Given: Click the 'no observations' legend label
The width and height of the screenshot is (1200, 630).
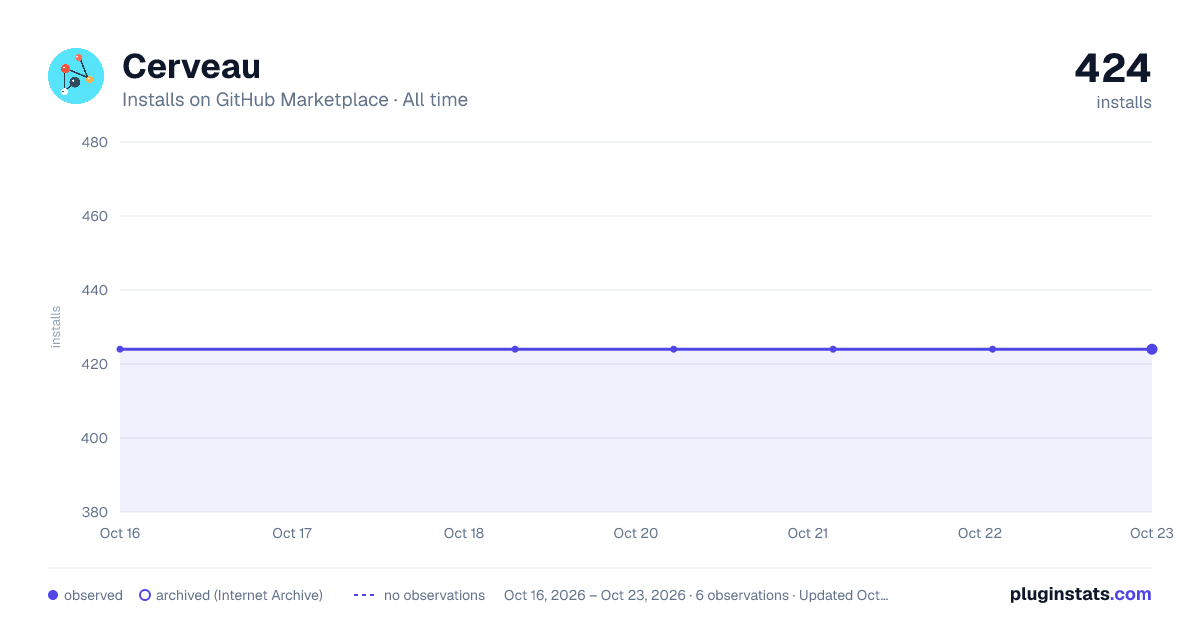Looking at the screenshot, I should tap(434, 595).
